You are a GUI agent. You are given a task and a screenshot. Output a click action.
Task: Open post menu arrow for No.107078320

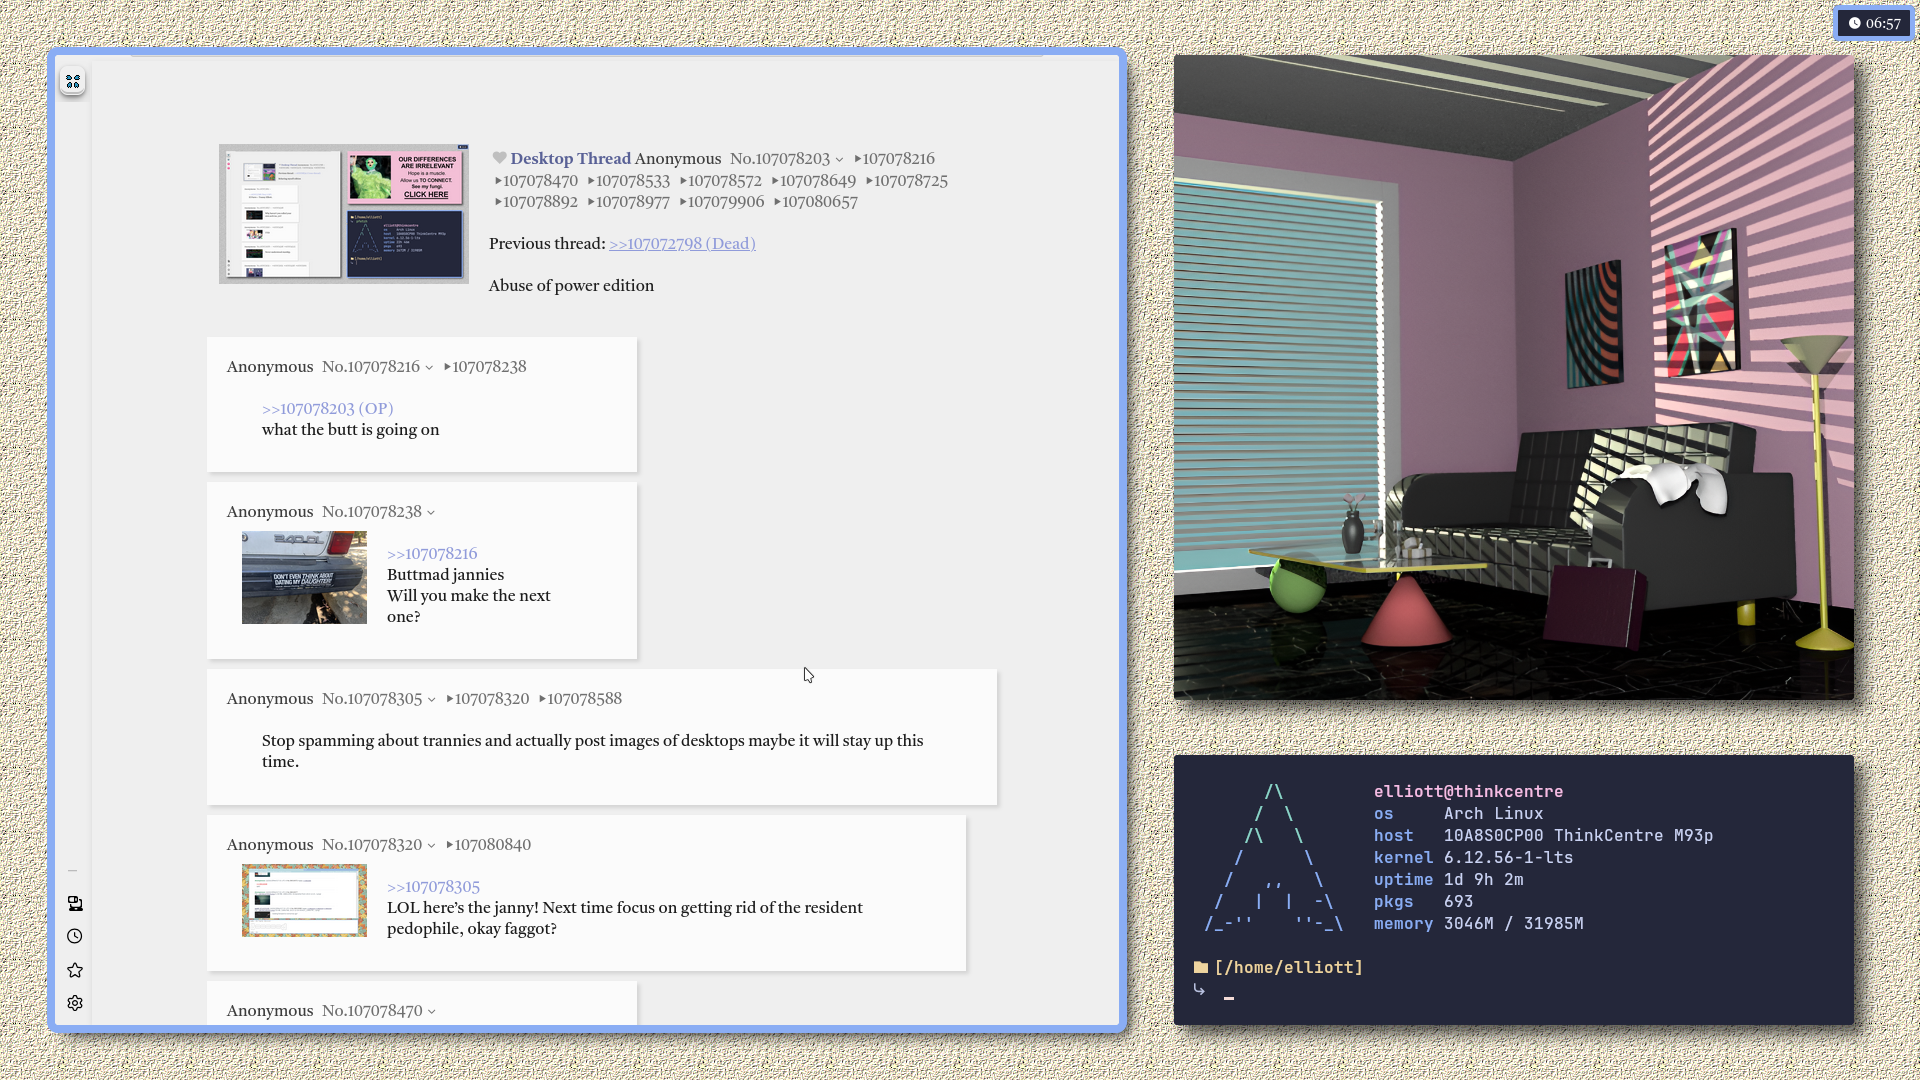(432, 846)
